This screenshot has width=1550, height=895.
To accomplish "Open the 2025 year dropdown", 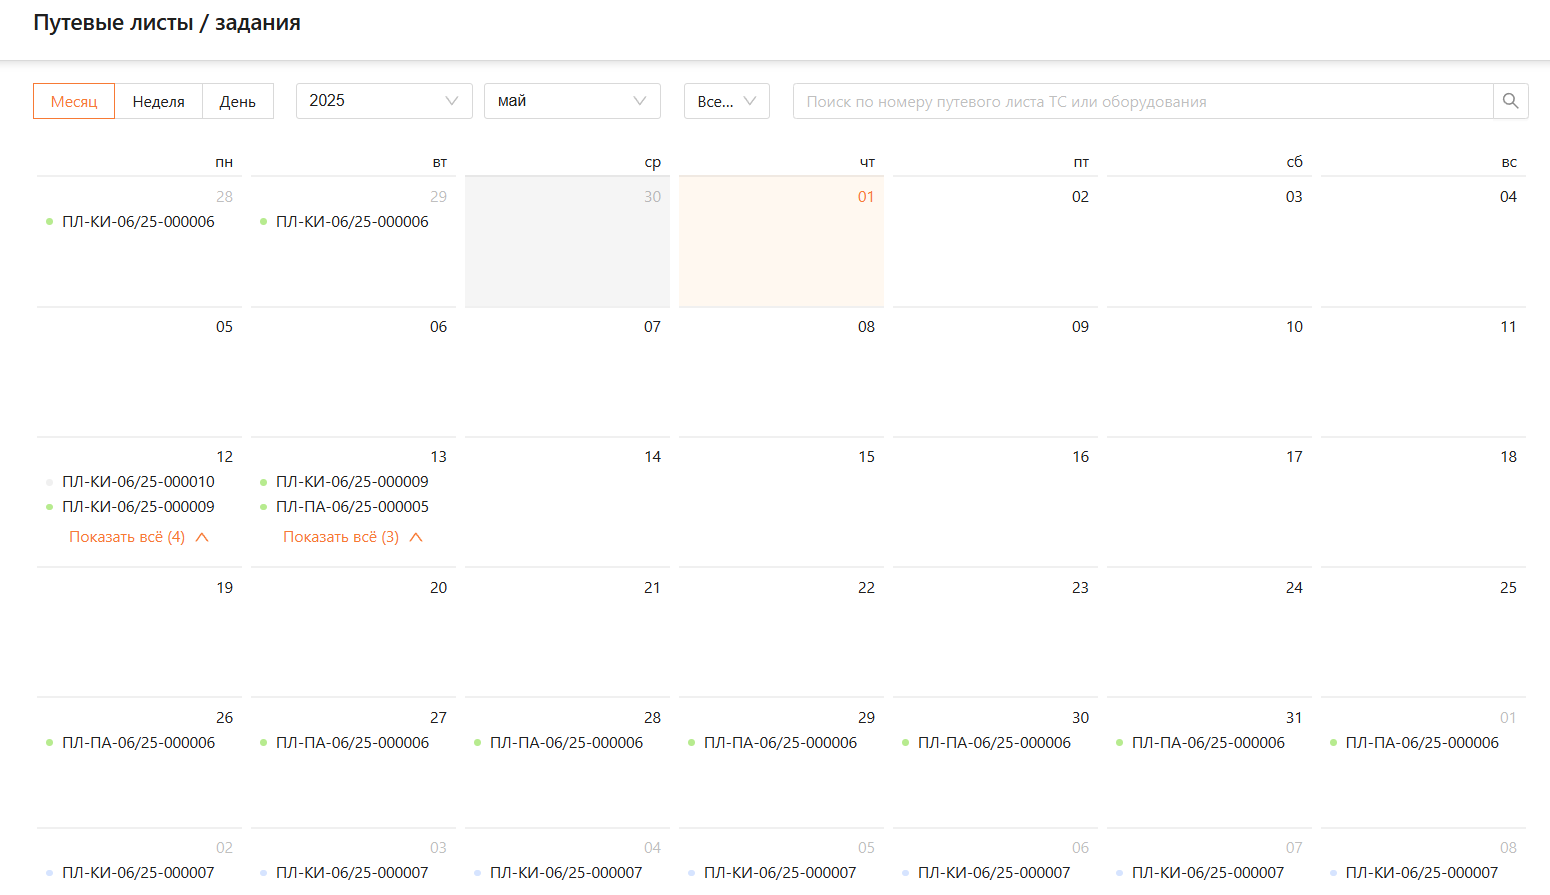I will [x=383, y=101].
